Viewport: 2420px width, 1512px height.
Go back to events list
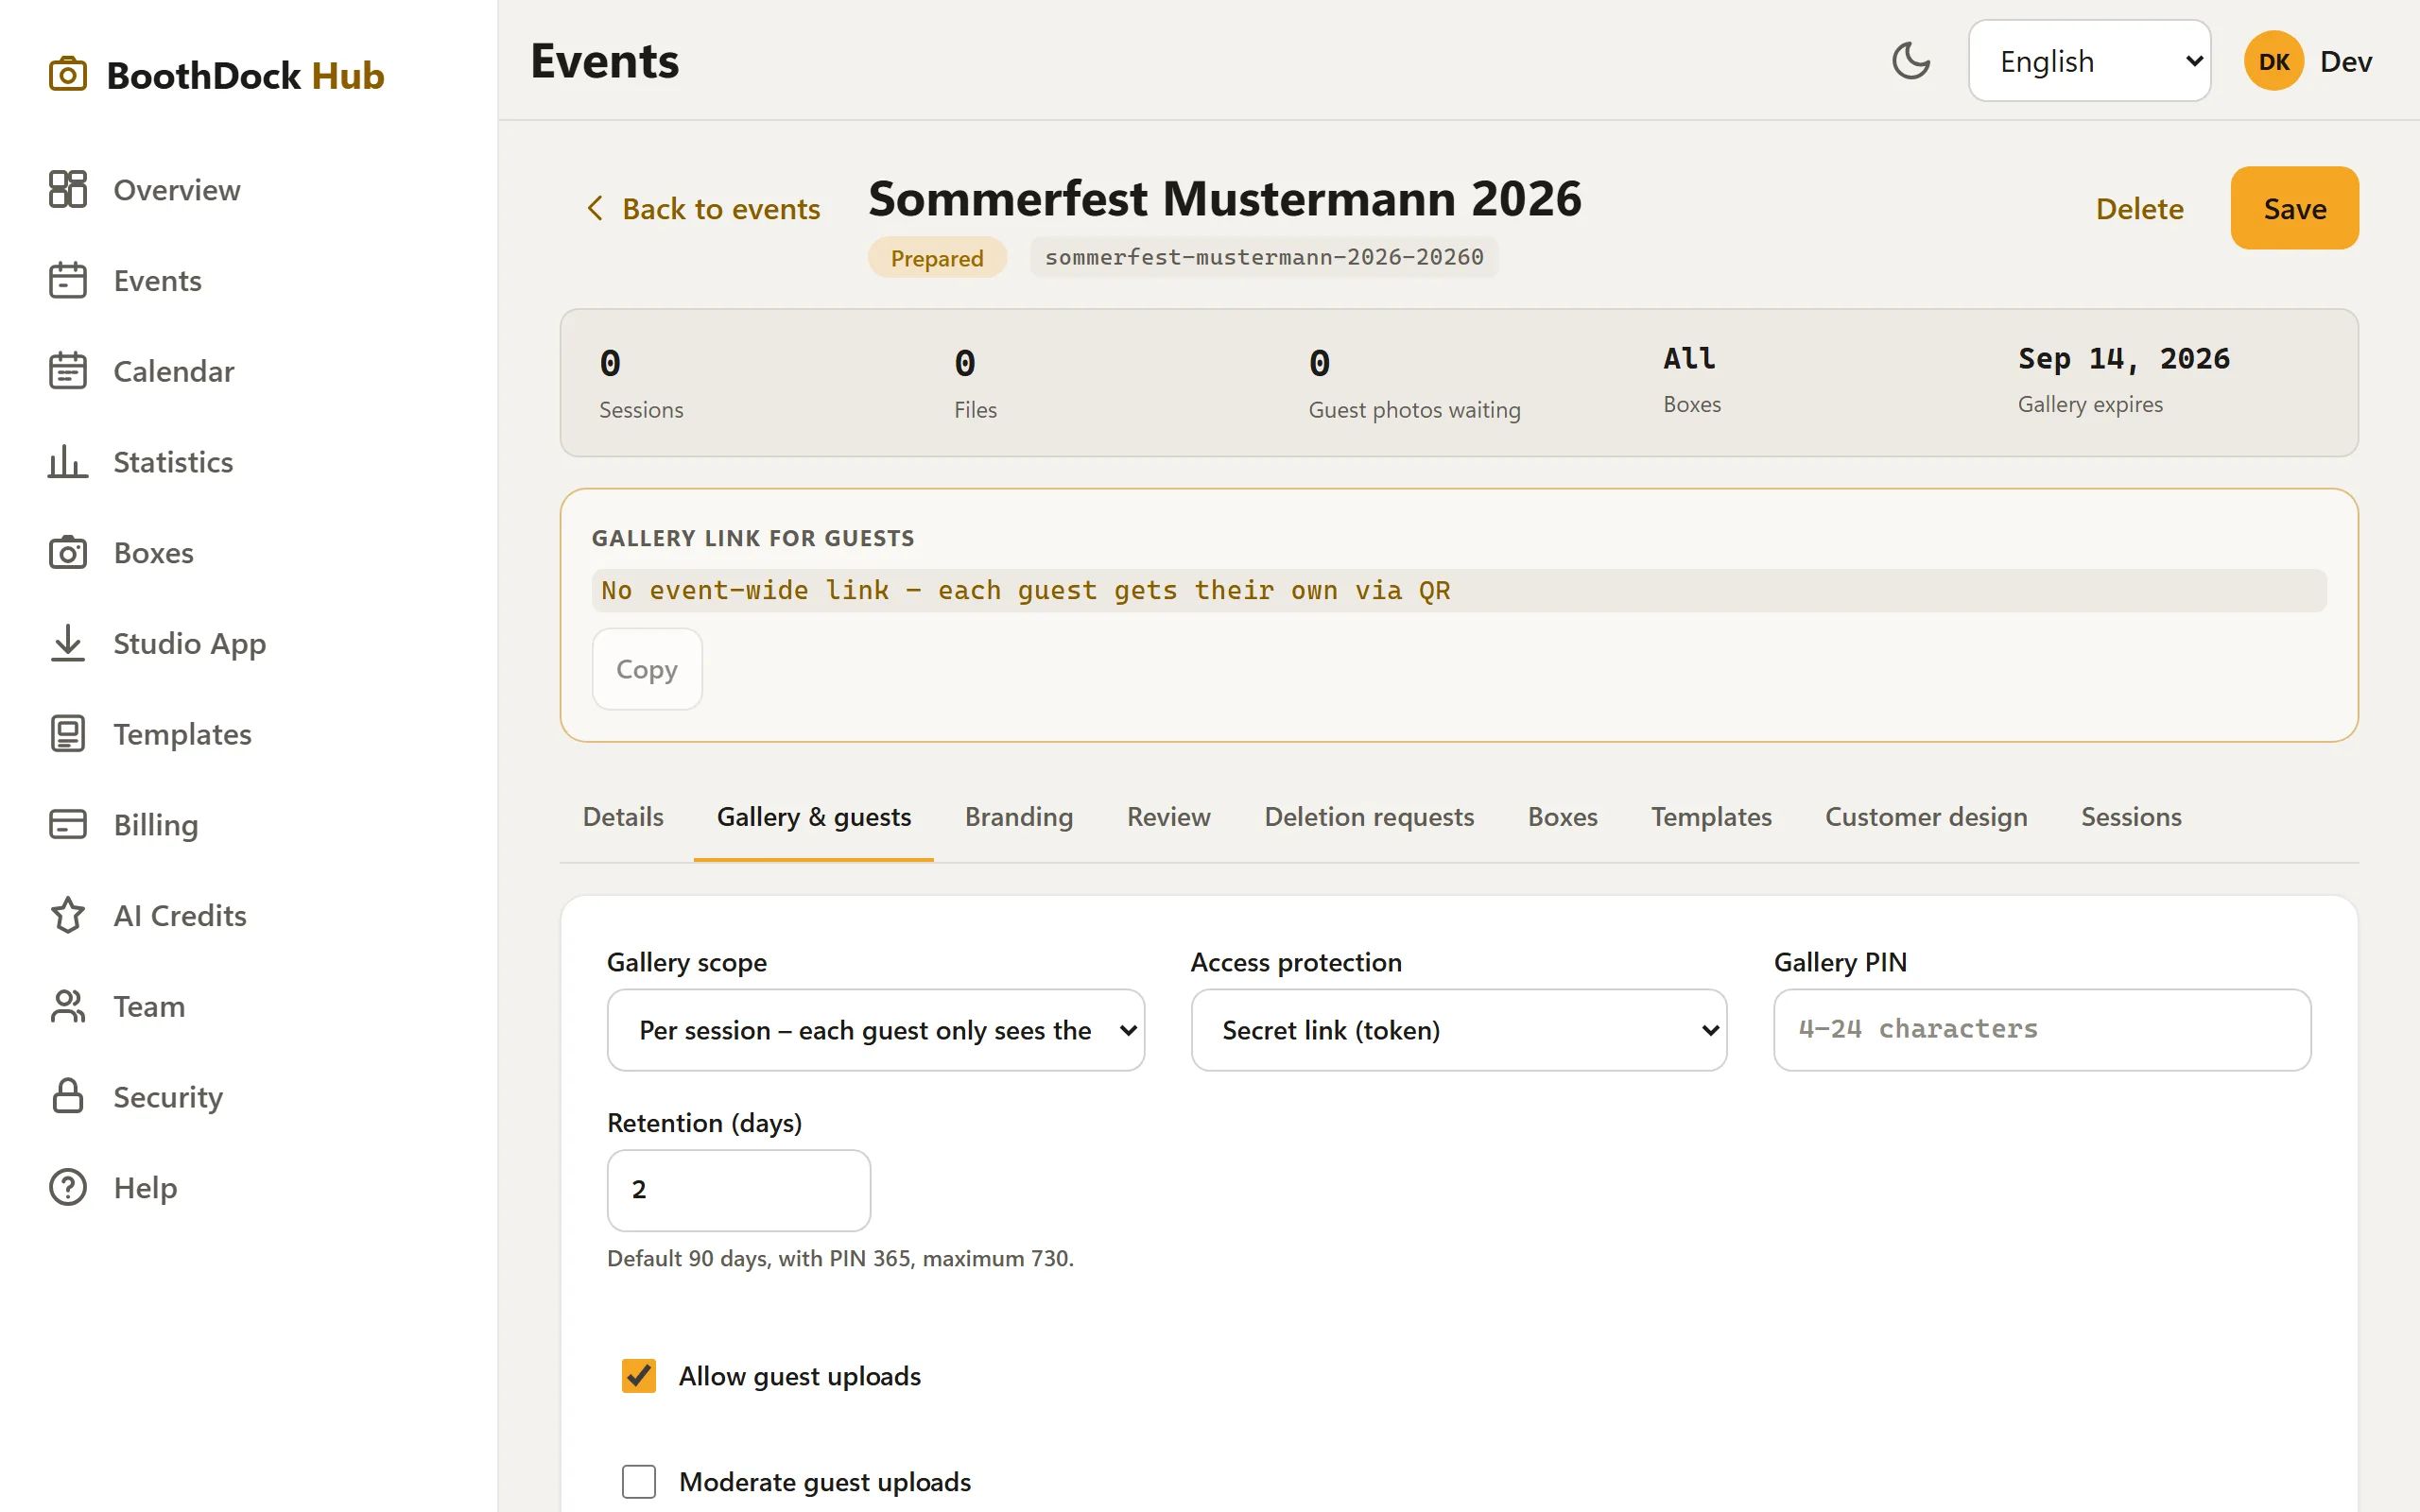tap(702, 208)
